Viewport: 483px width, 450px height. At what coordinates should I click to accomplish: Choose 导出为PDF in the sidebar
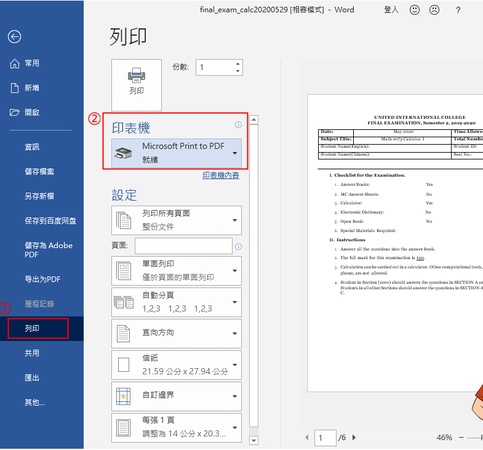tap(42, 279)
